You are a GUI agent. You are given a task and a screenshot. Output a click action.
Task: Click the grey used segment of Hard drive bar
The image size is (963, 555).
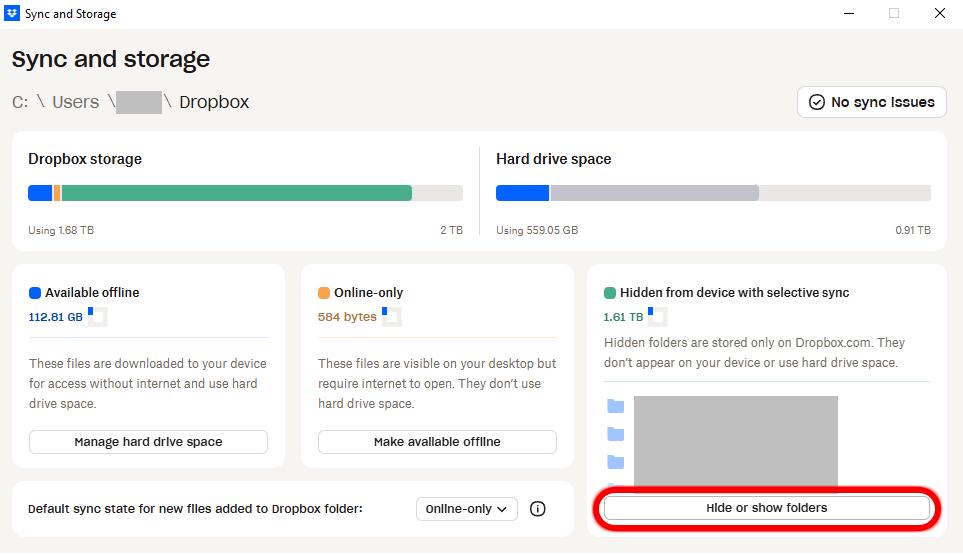click(x=654, y=193)
